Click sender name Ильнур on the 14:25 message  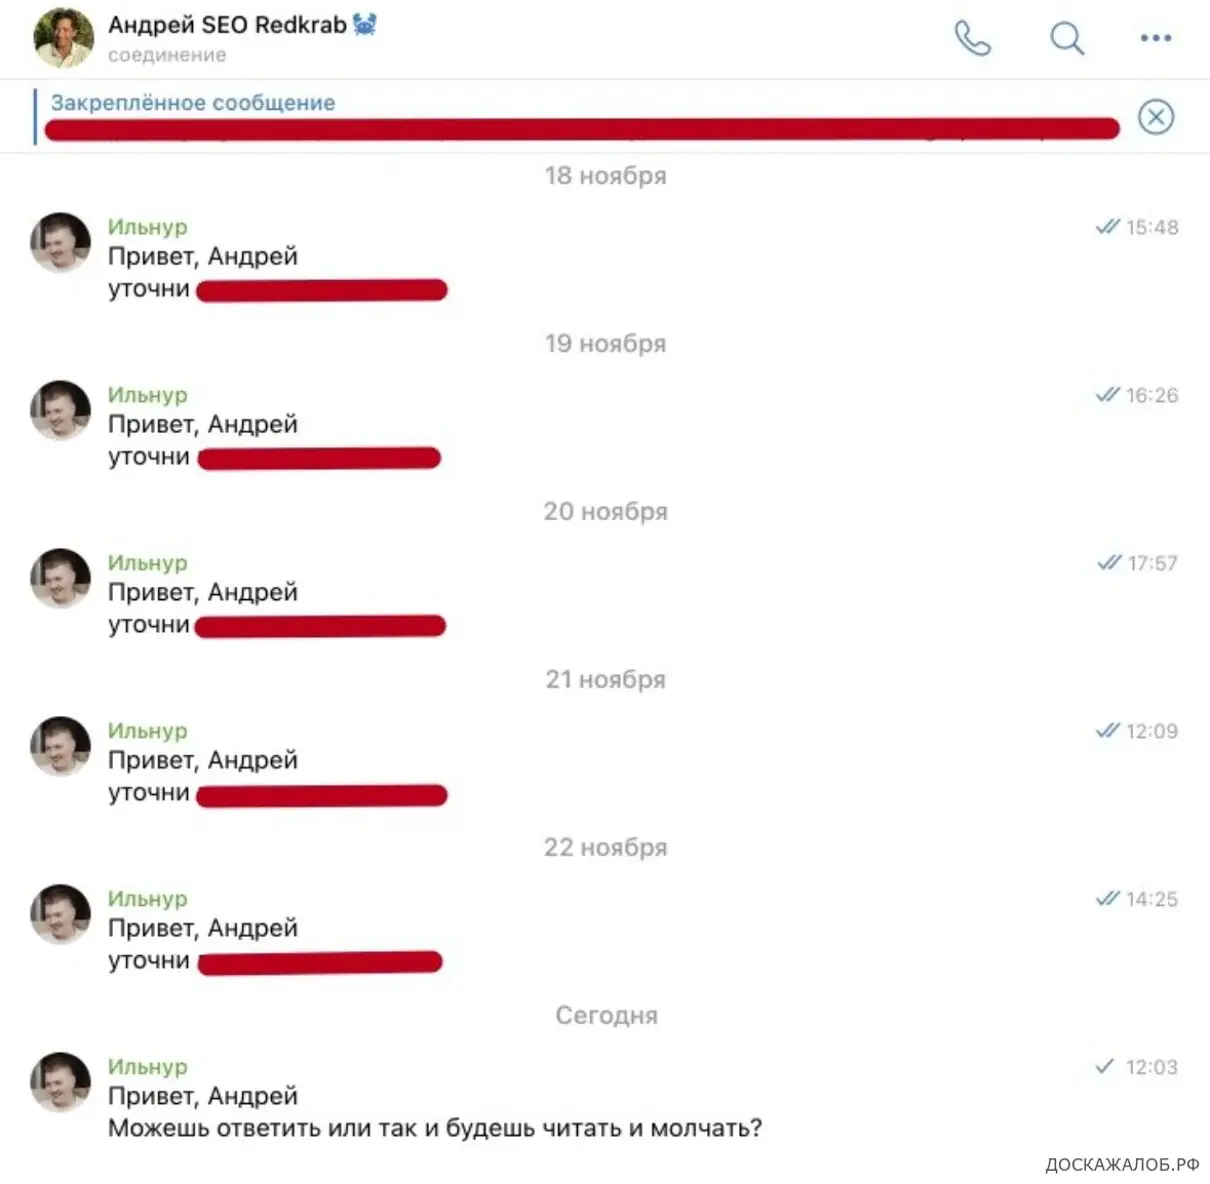pyautogui.click(x=147, y=899)
